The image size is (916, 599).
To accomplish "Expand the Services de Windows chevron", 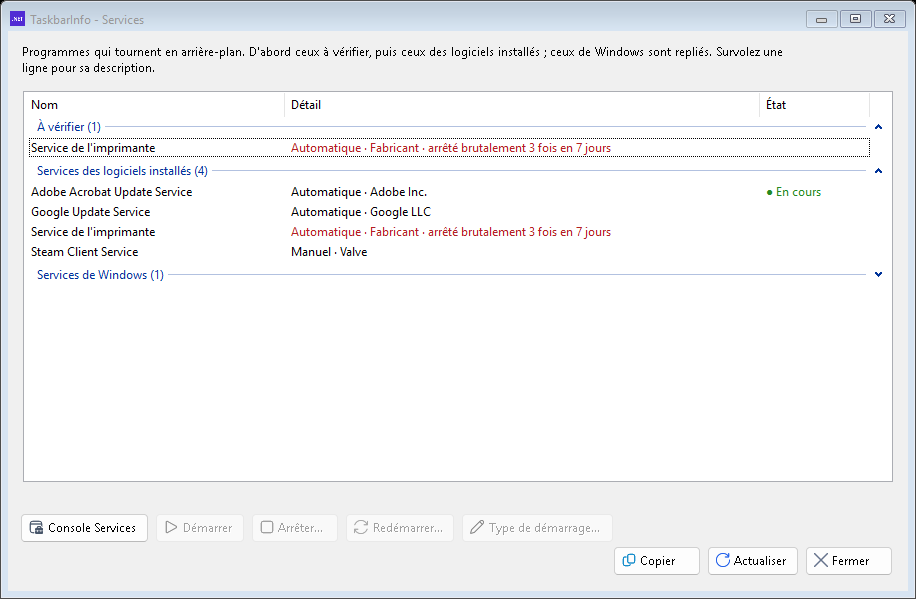I will coord(878,274).
